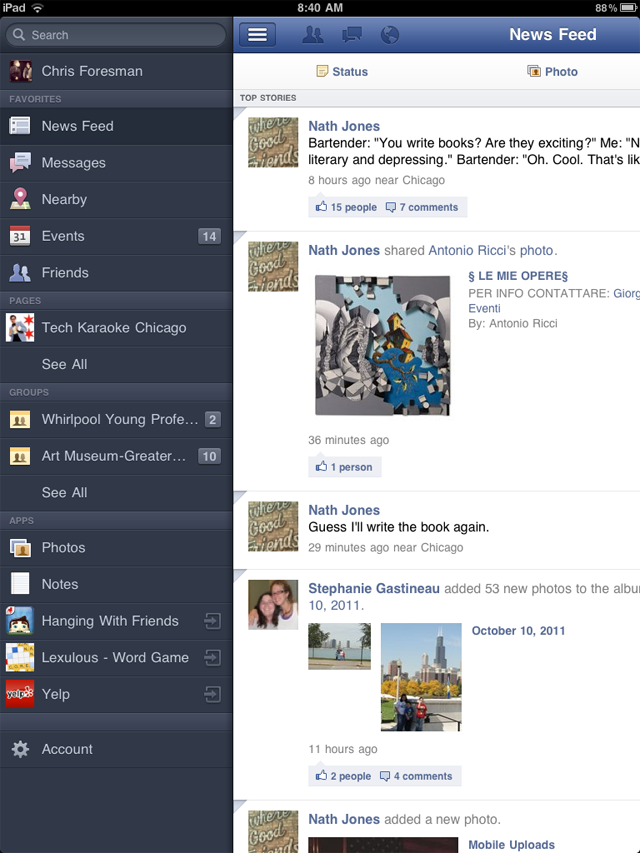This screenshot has height=853, width=640.
Task: Open Nearby in sidebar
Action: click(116, 200)
